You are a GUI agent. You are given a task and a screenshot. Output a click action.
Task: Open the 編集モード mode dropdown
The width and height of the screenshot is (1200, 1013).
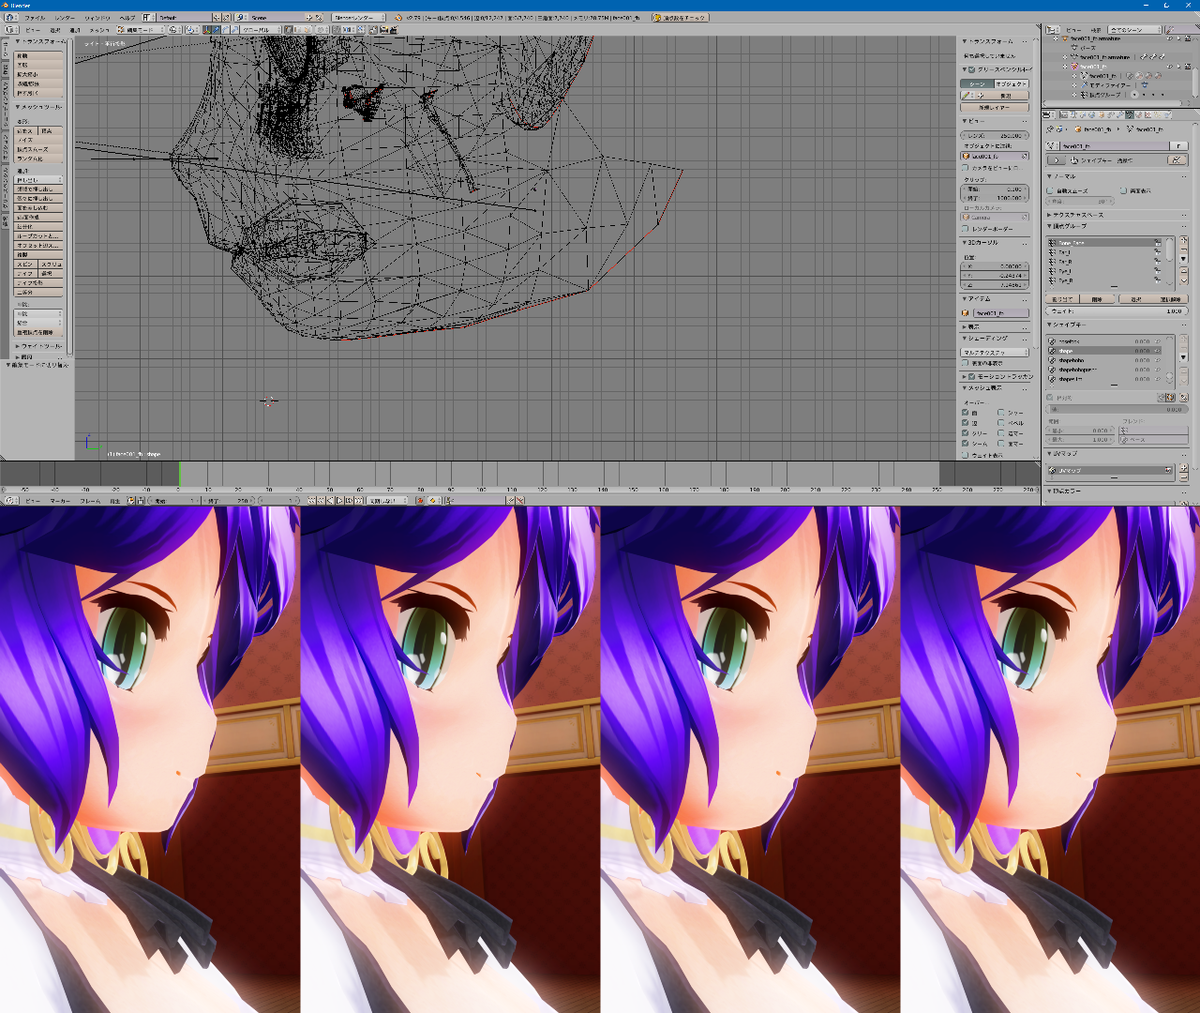point(141,30)
